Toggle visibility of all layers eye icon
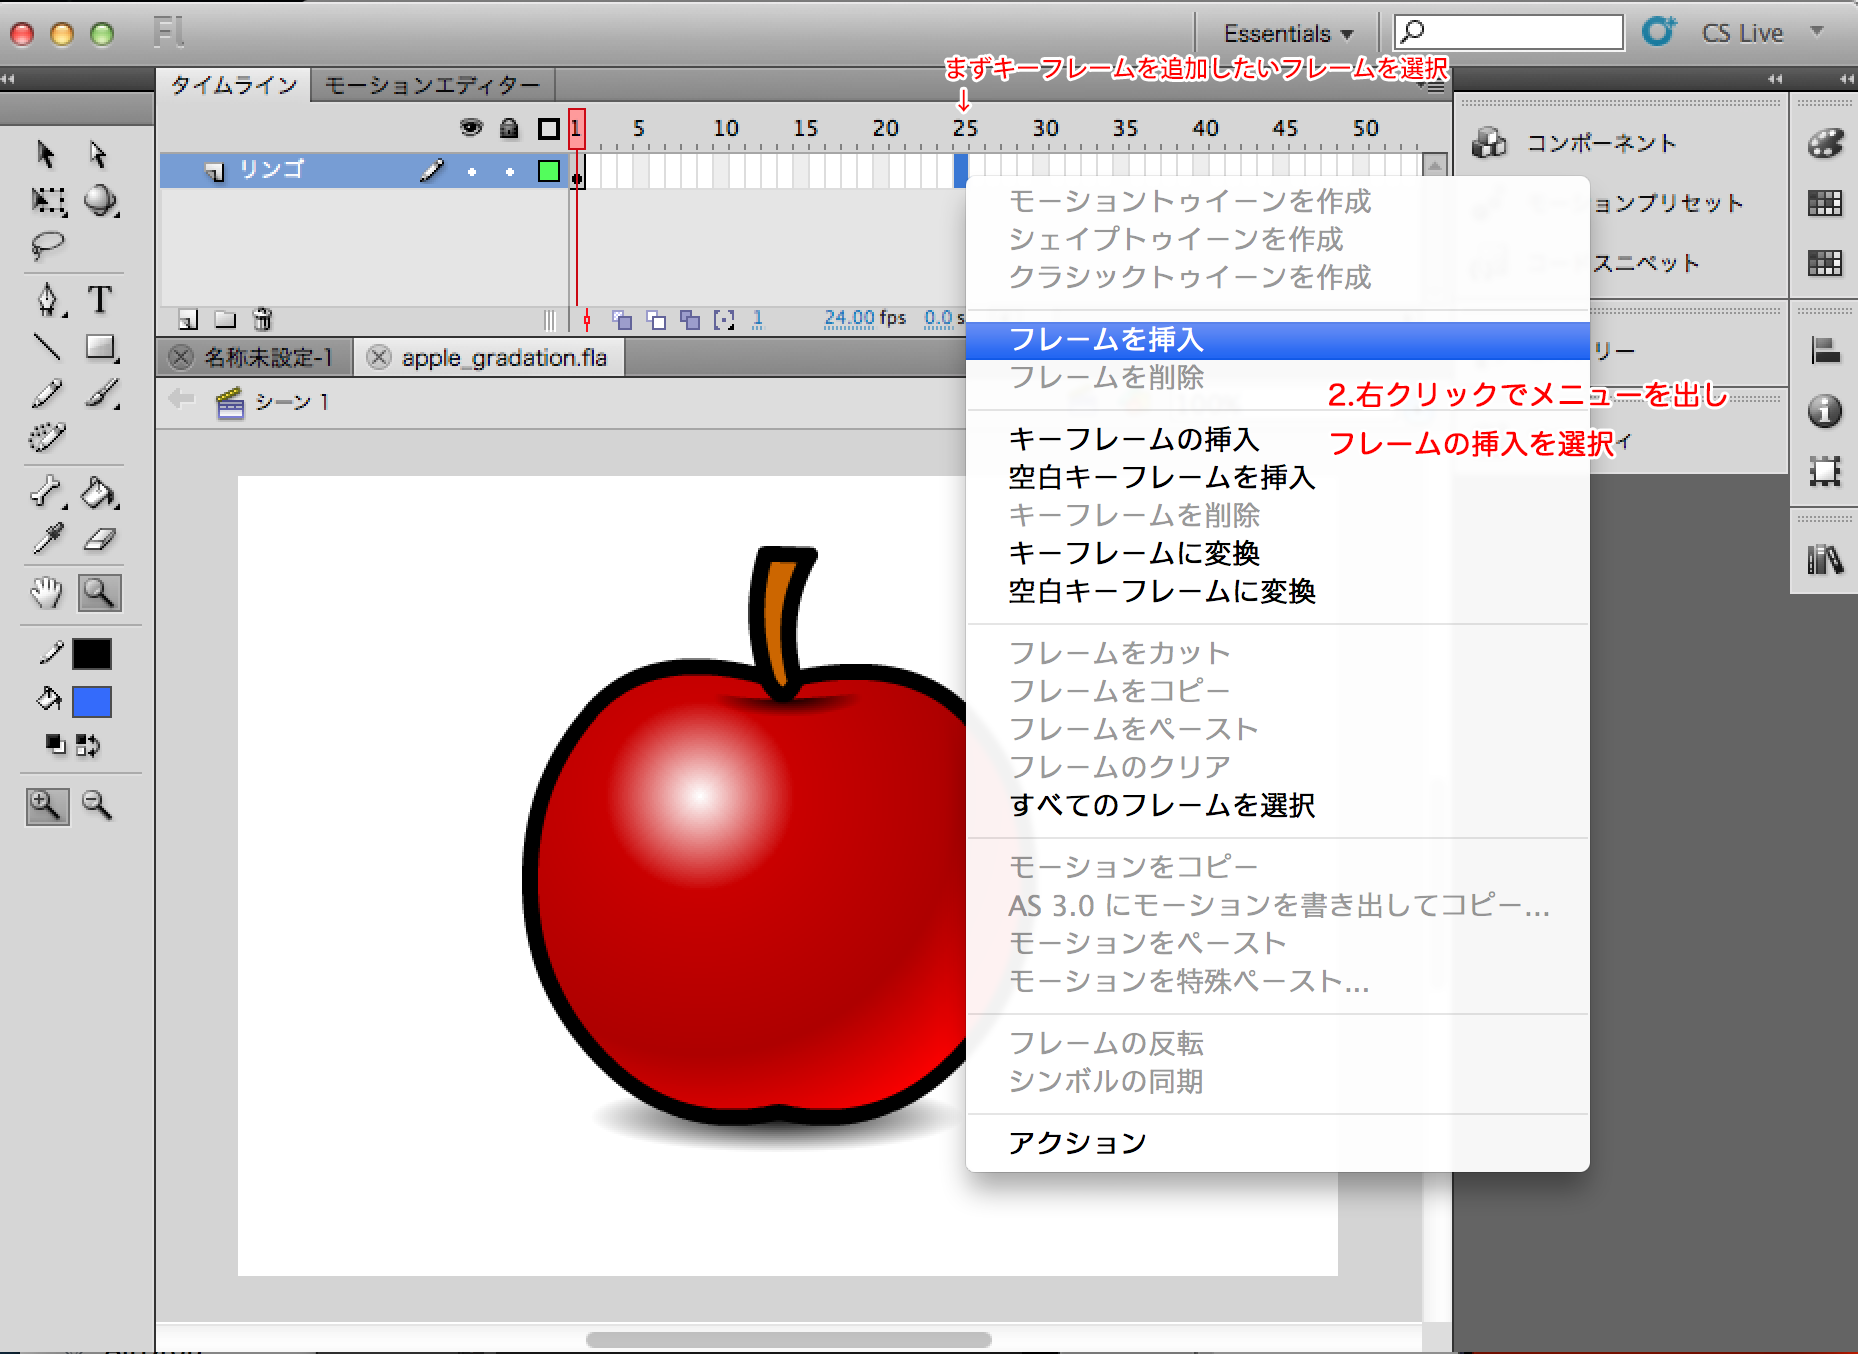The height and width of the screenshot is (1354, 1858). coord(470,128)
